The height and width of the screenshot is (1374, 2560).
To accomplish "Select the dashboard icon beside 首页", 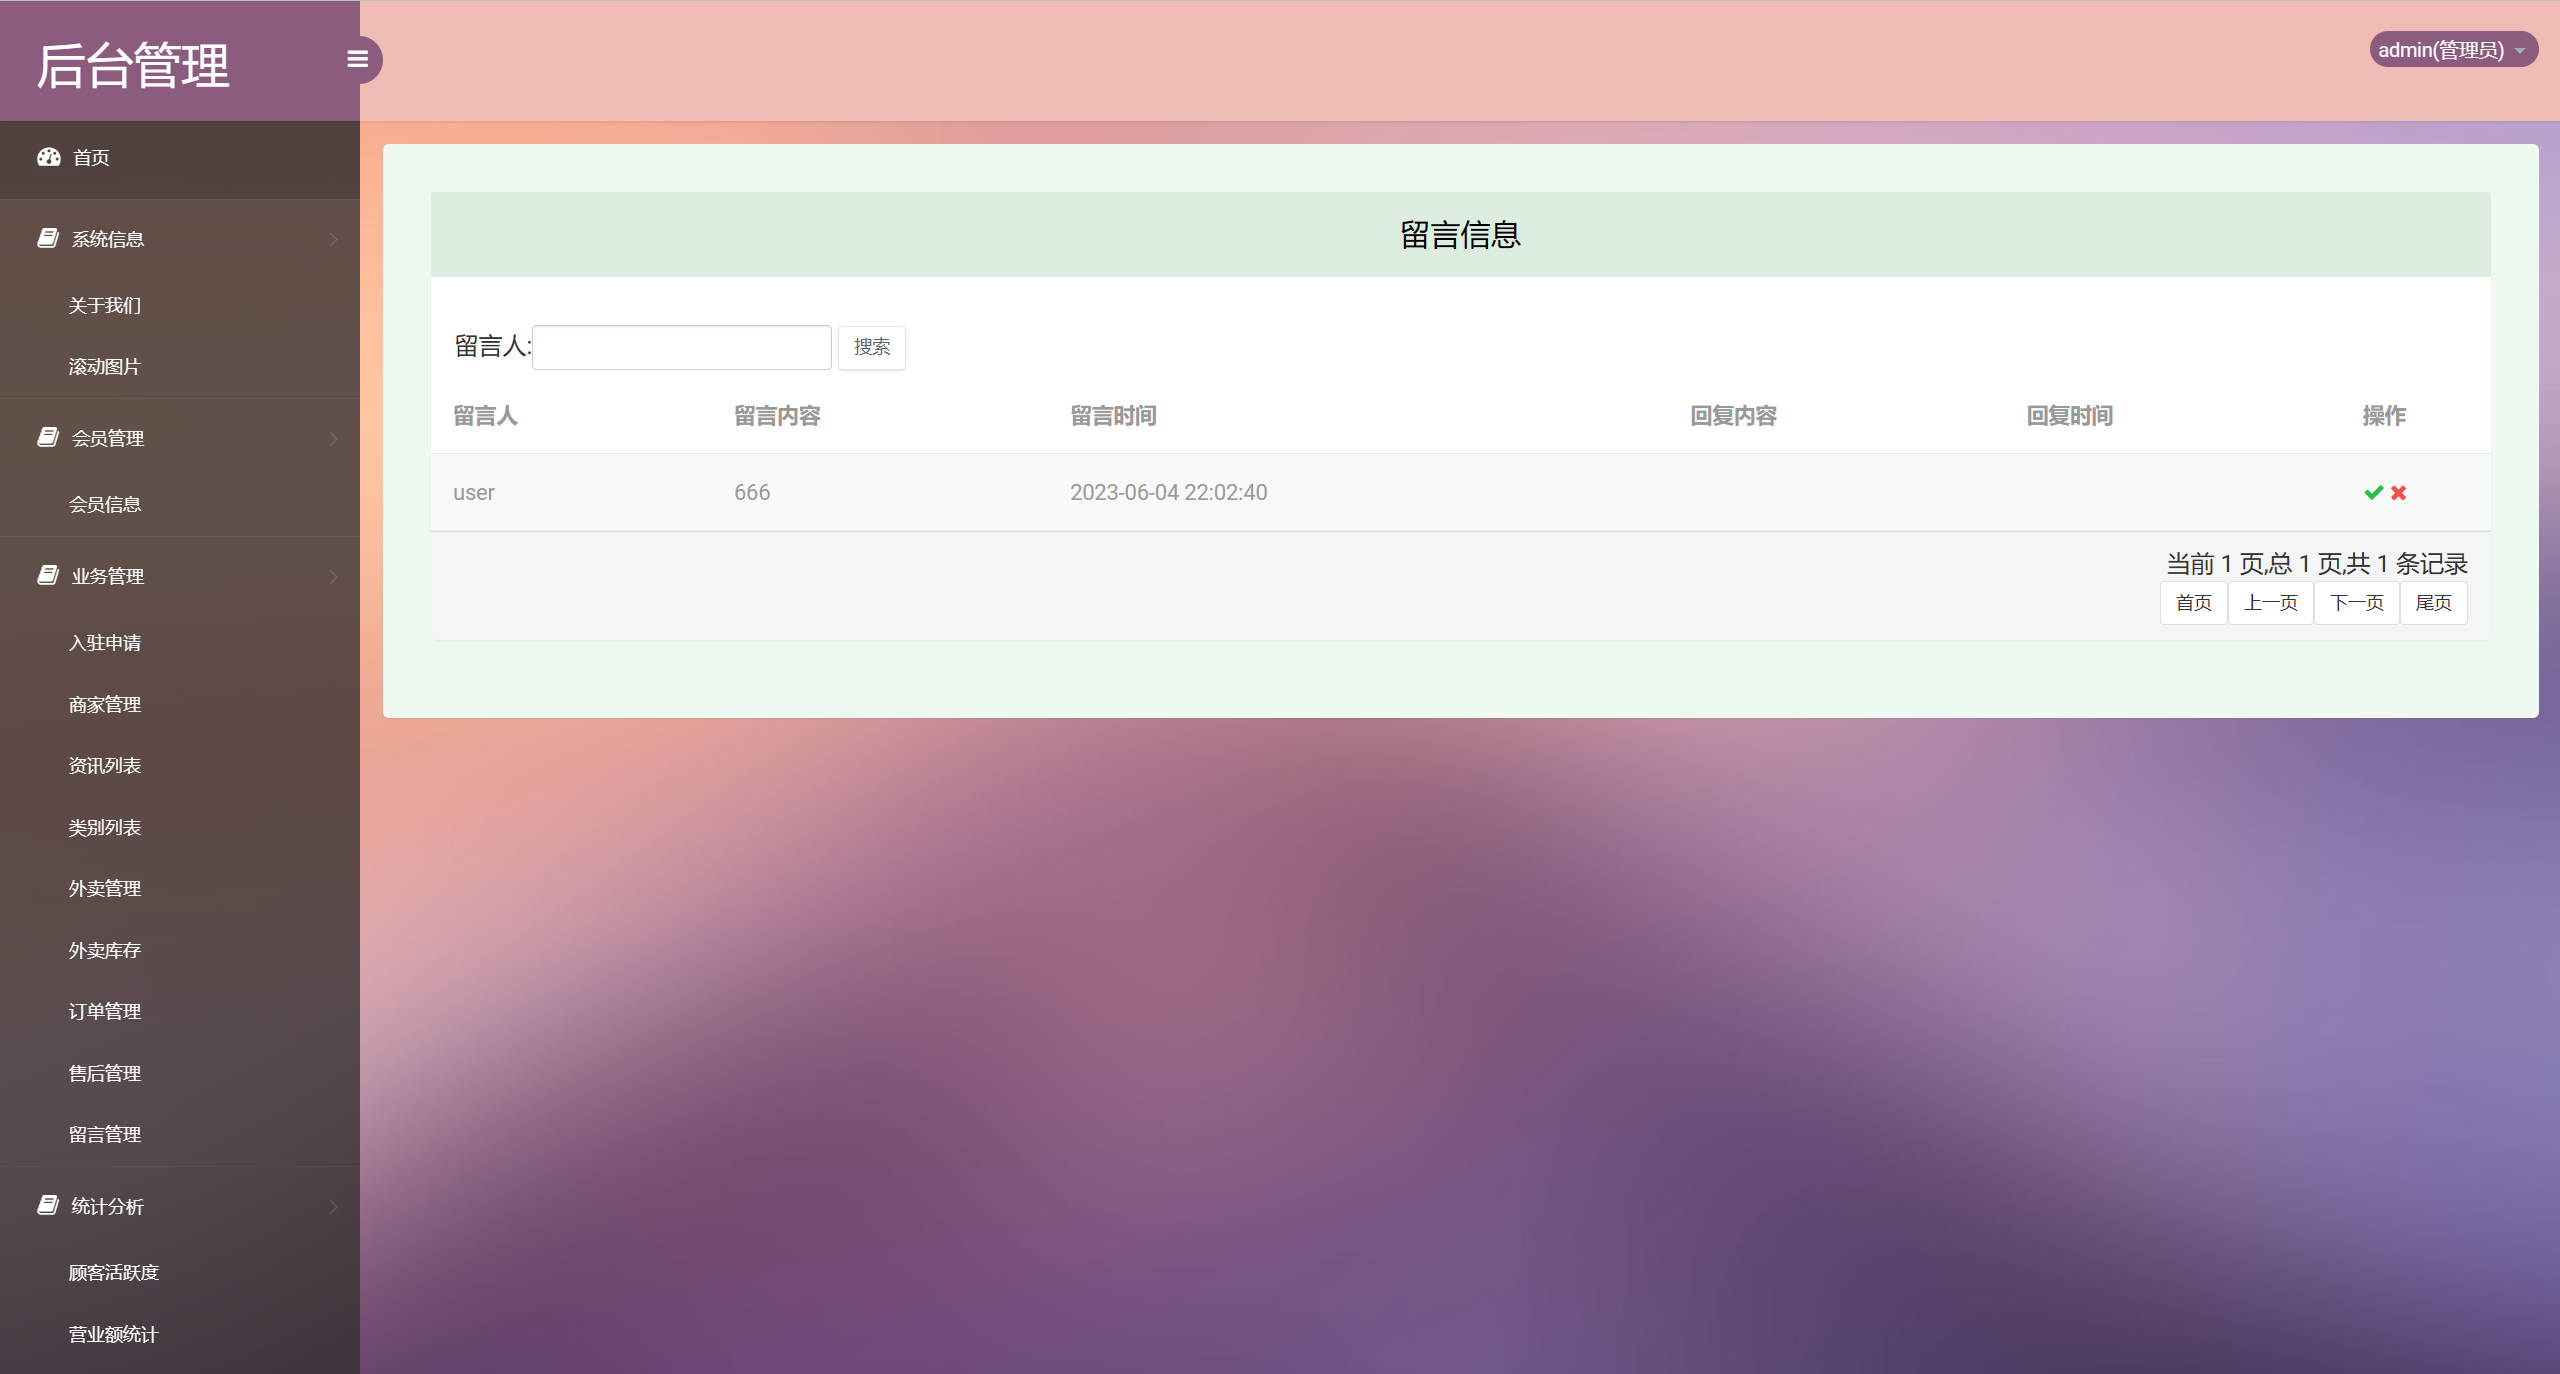I will (49, 157).
